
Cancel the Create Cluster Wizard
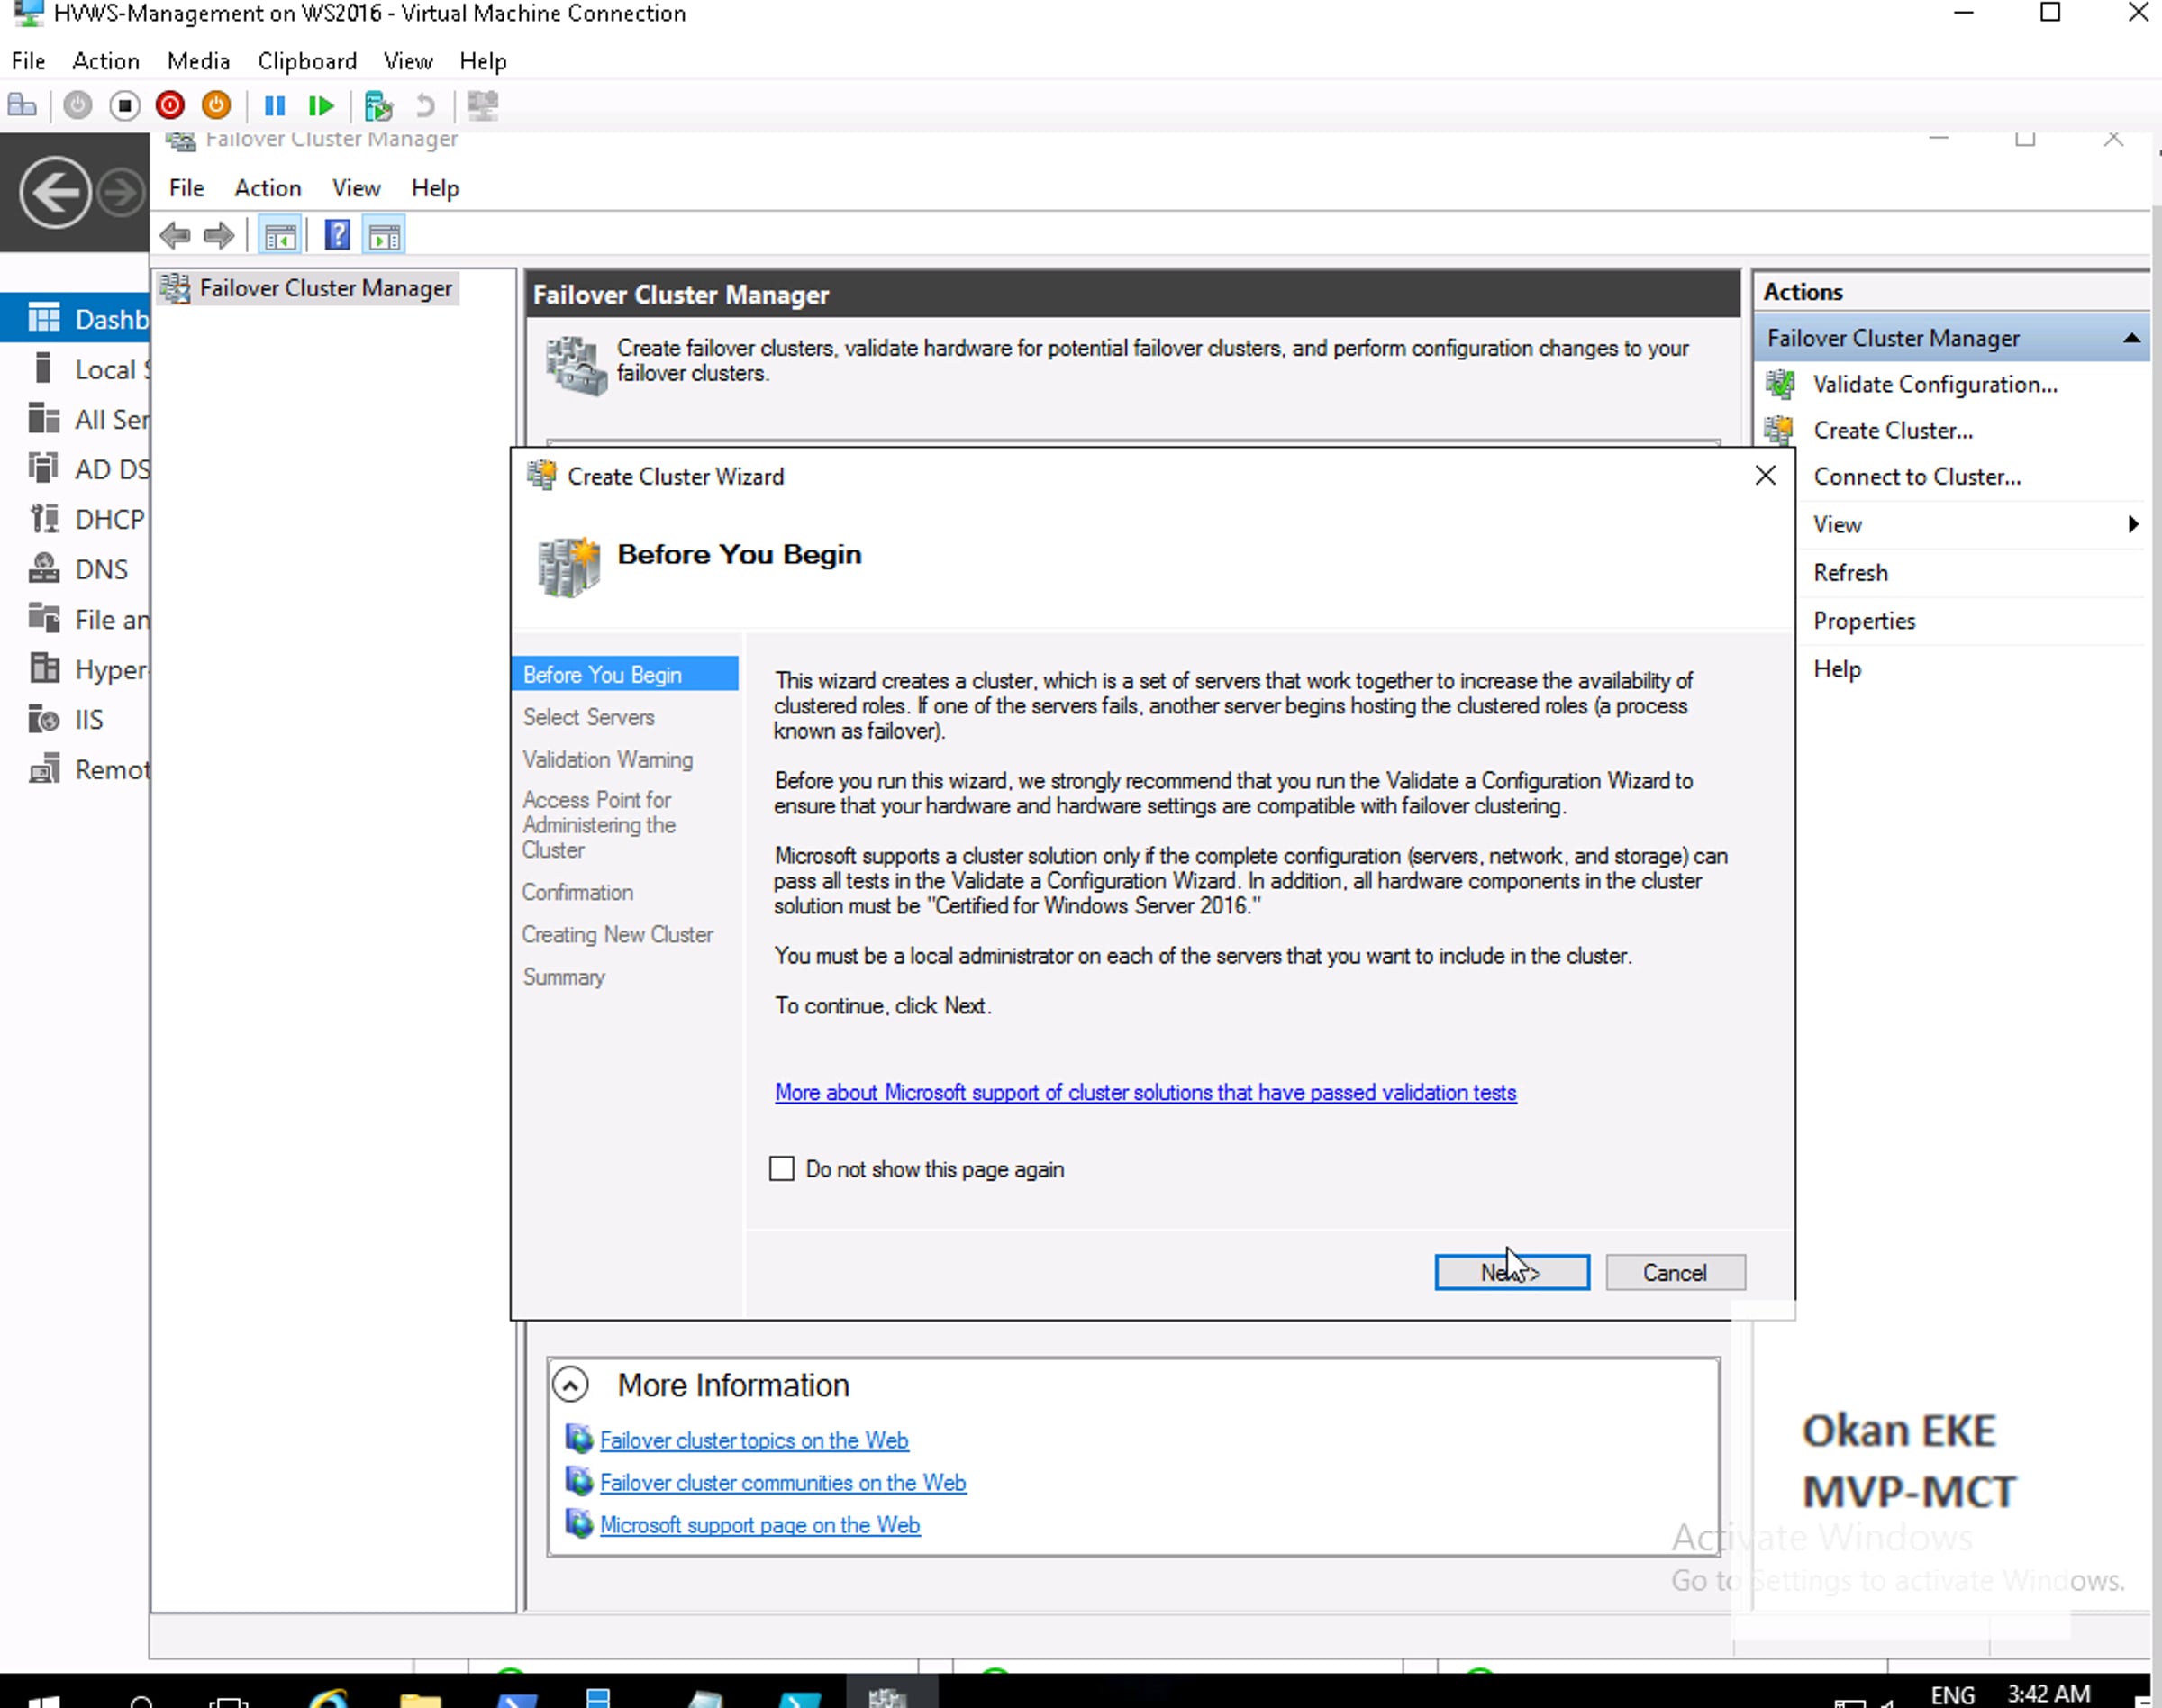tap(1675, 1272)
